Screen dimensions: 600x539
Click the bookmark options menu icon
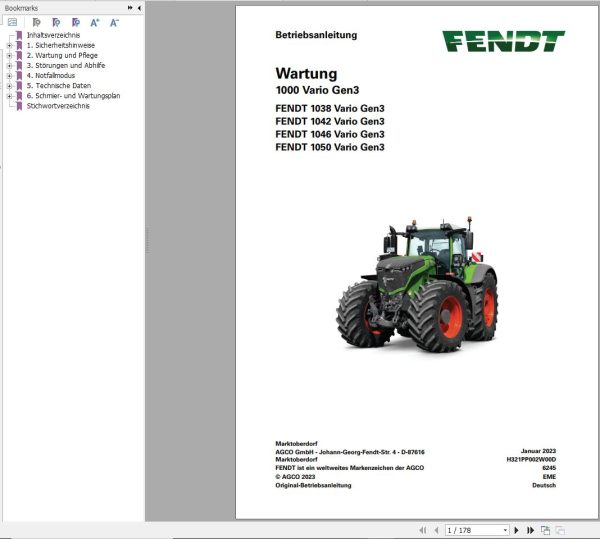click(x=13, y=22)
